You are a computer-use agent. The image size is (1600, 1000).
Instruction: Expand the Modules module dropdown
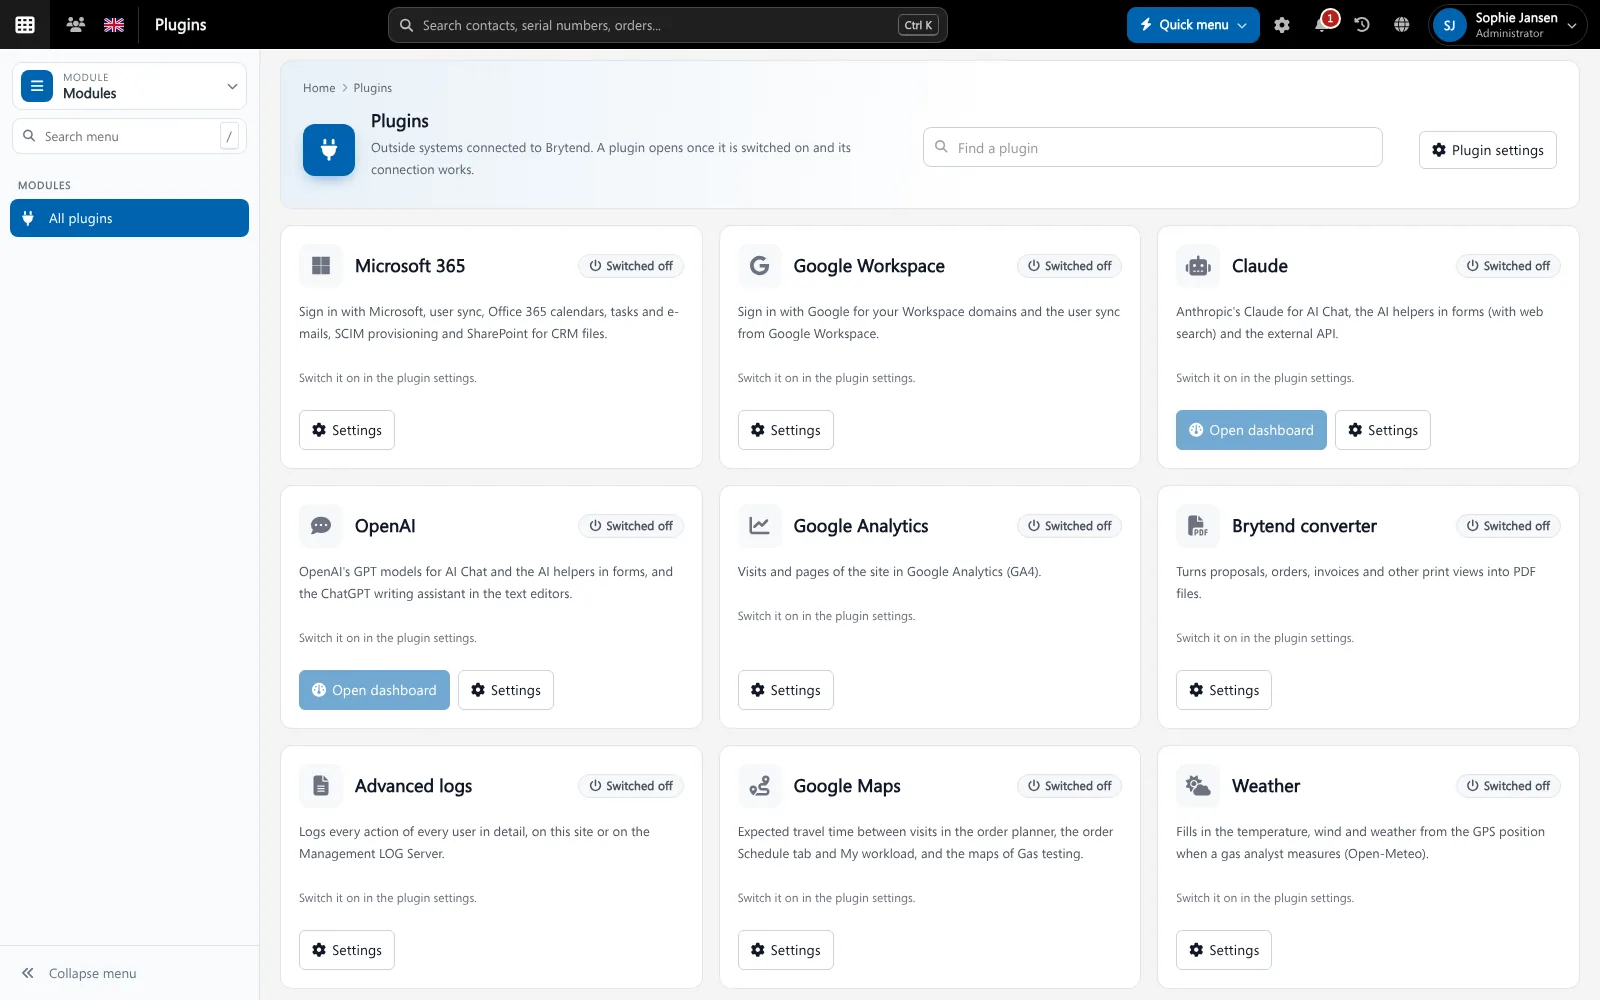coord(129,86)
